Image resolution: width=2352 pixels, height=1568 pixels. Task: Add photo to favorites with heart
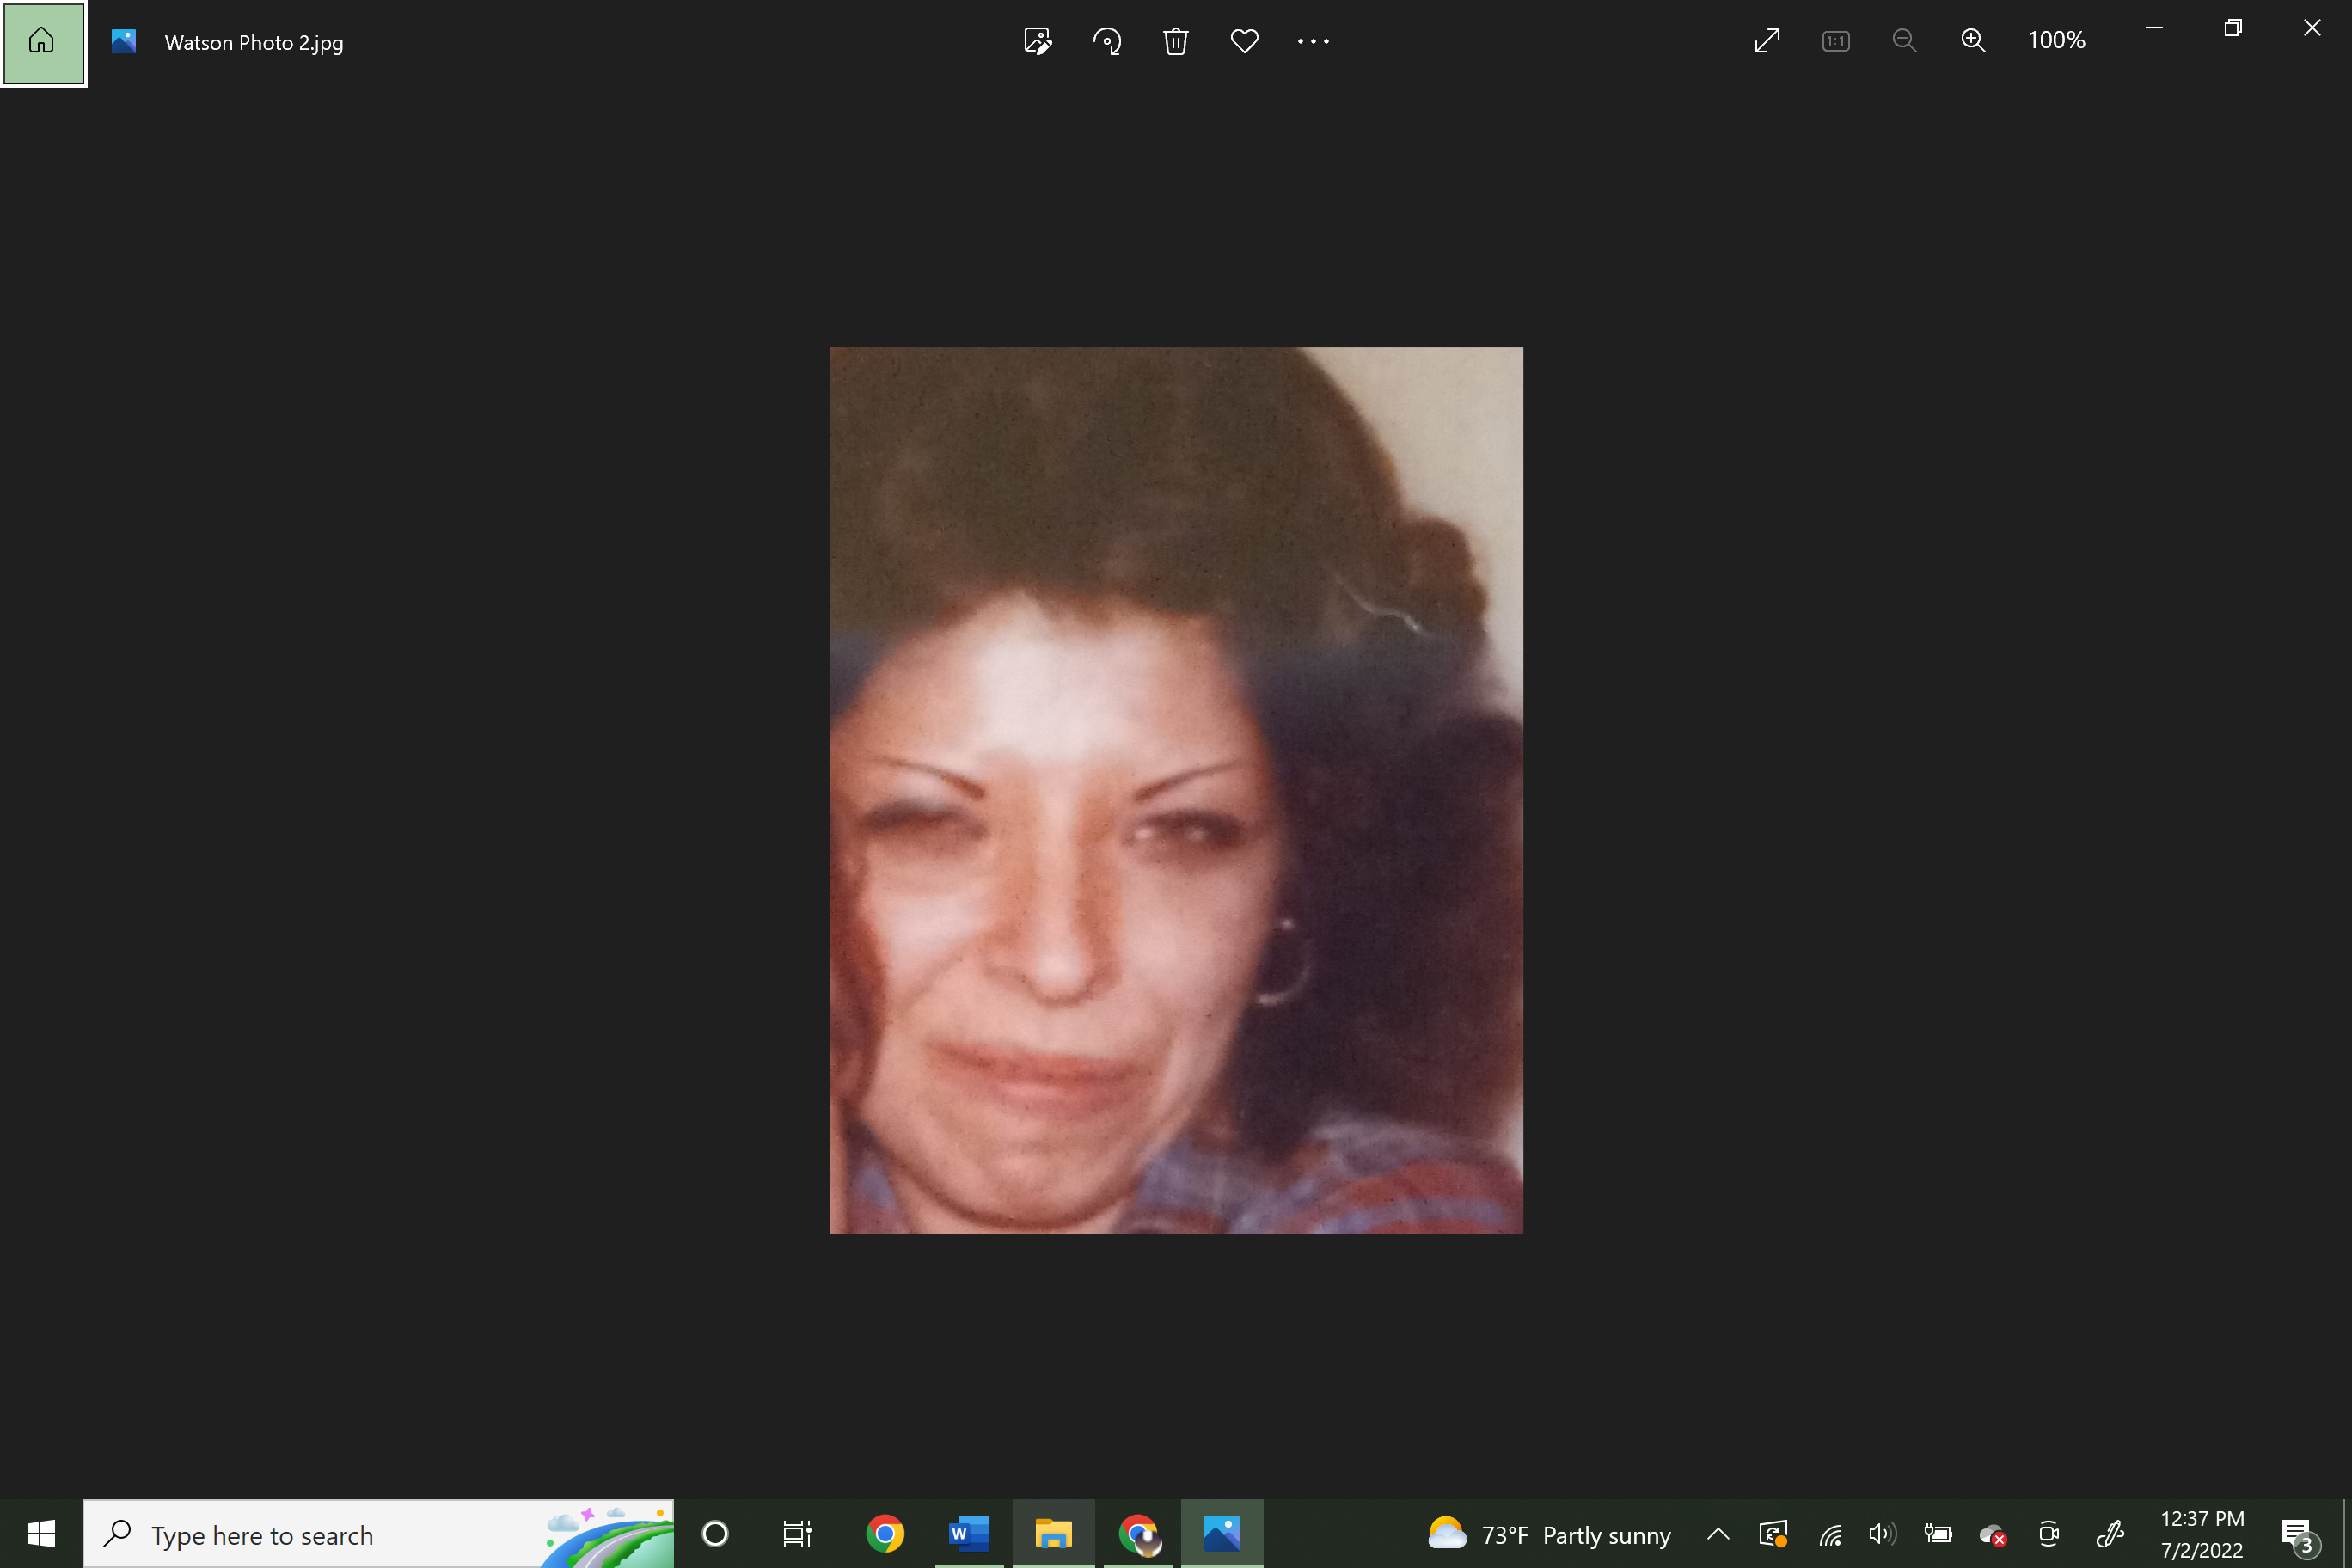1244,41
